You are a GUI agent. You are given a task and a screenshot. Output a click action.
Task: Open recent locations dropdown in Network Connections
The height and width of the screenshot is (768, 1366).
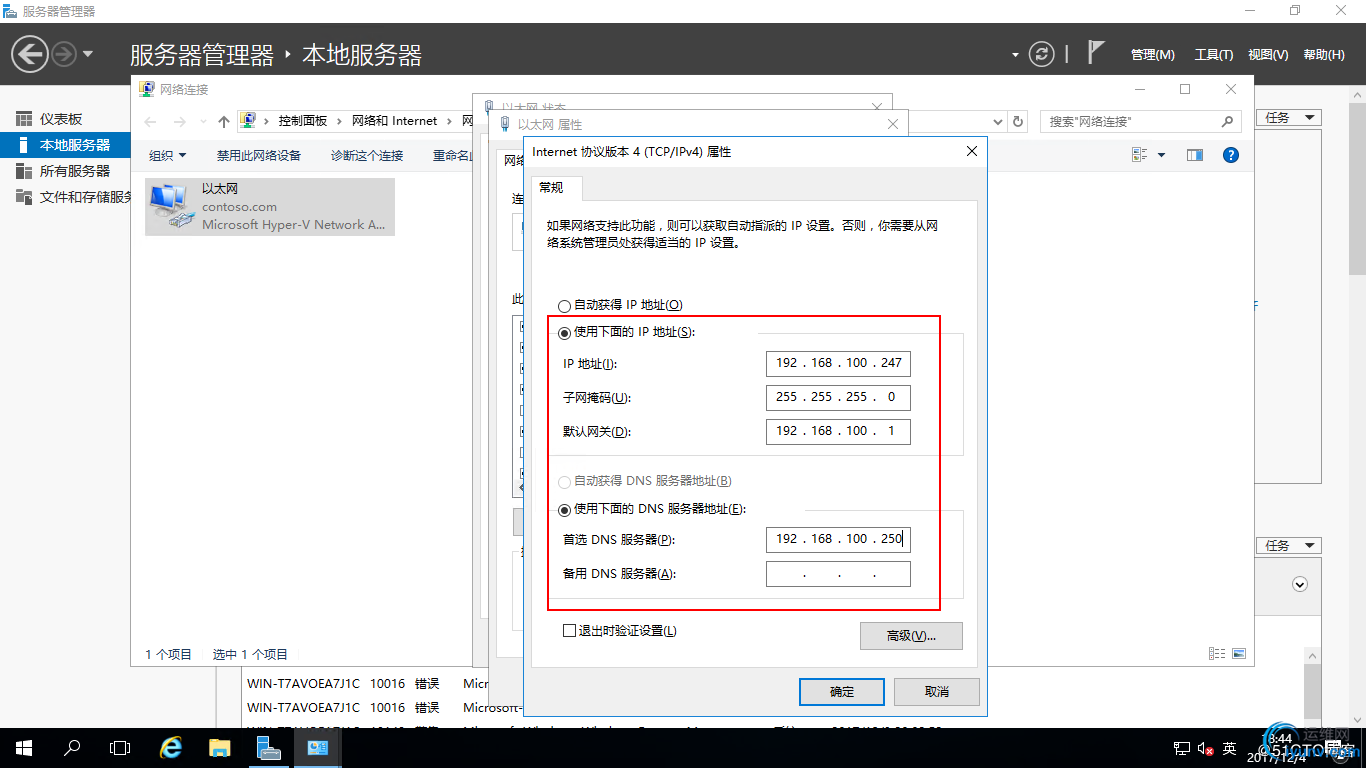(x=201, y=122)
